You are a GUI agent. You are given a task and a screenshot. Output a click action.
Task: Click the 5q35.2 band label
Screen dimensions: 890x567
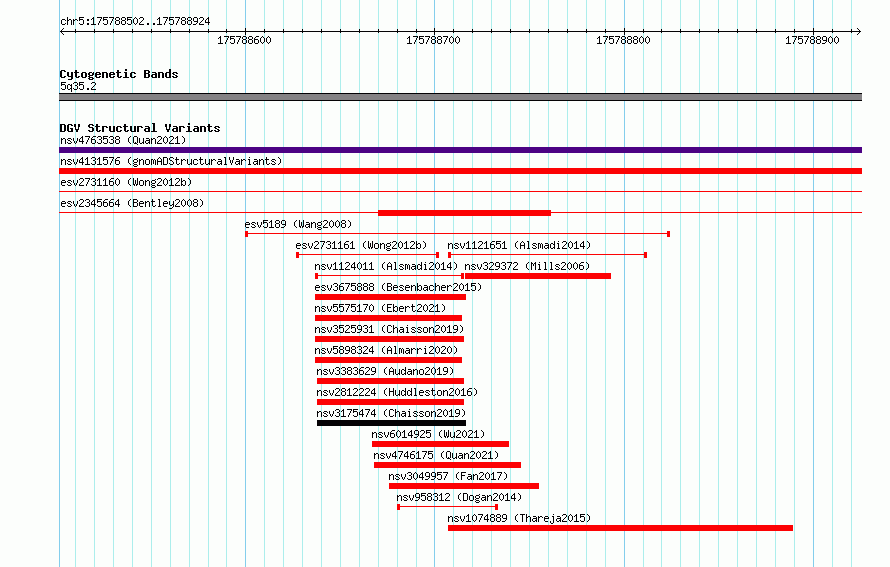tap(78, 86)
